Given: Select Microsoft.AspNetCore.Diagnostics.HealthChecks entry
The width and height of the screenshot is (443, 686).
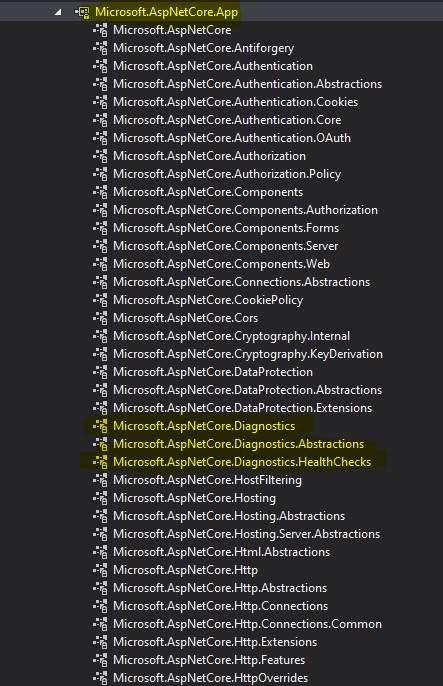Looking at the screenshot, I should 242,462.
